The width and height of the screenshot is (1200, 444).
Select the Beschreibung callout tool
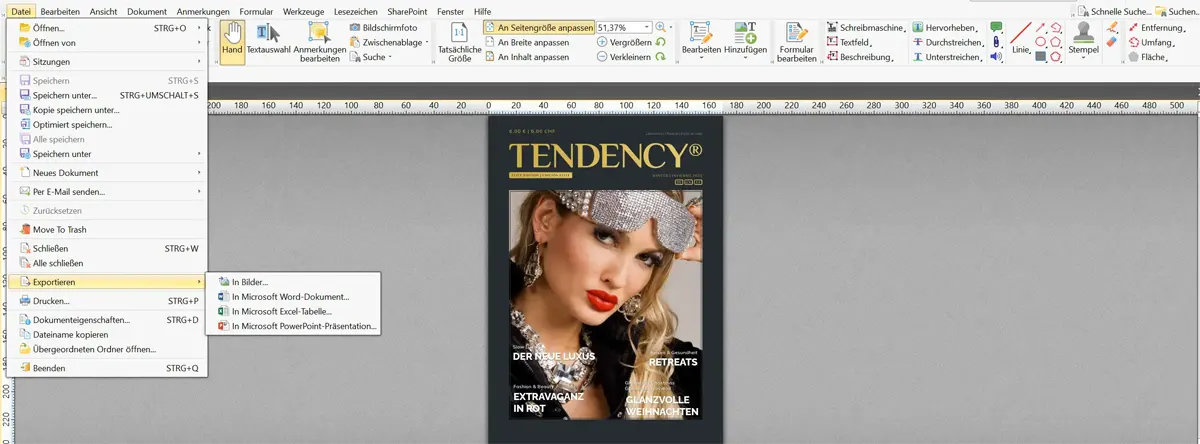coord(859,58)
